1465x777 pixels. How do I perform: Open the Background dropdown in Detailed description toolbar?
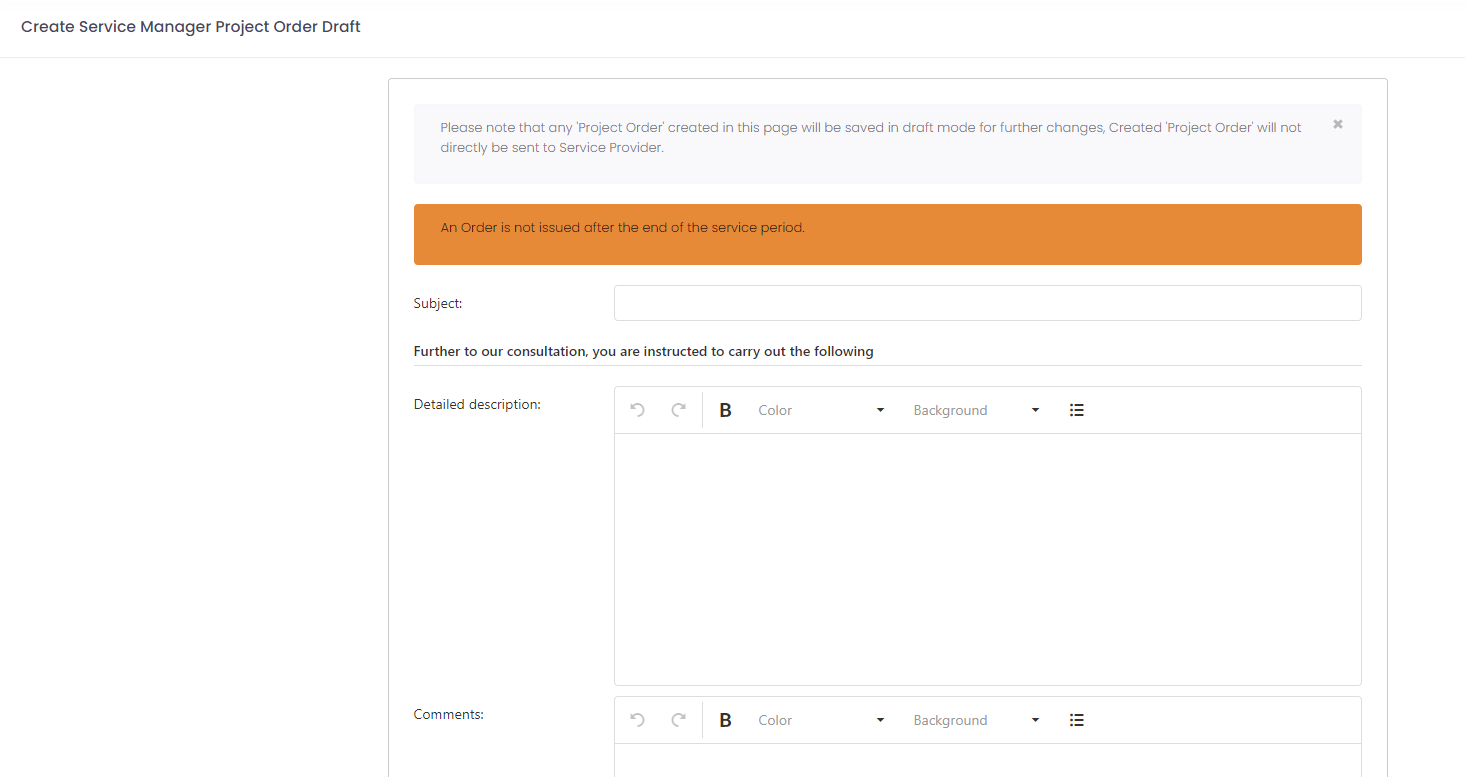pyautogui.click(x=975, y=409)
